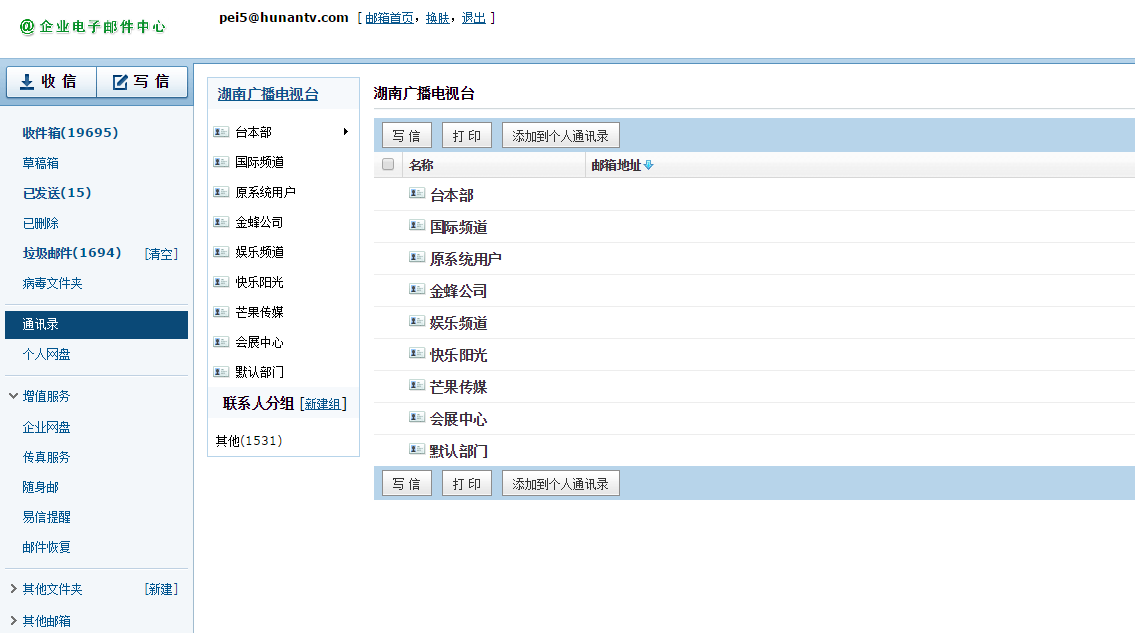The image size is (1135, 633).
Task: Tick the select-all checkbox in the table header
Action: pos(388,164)
